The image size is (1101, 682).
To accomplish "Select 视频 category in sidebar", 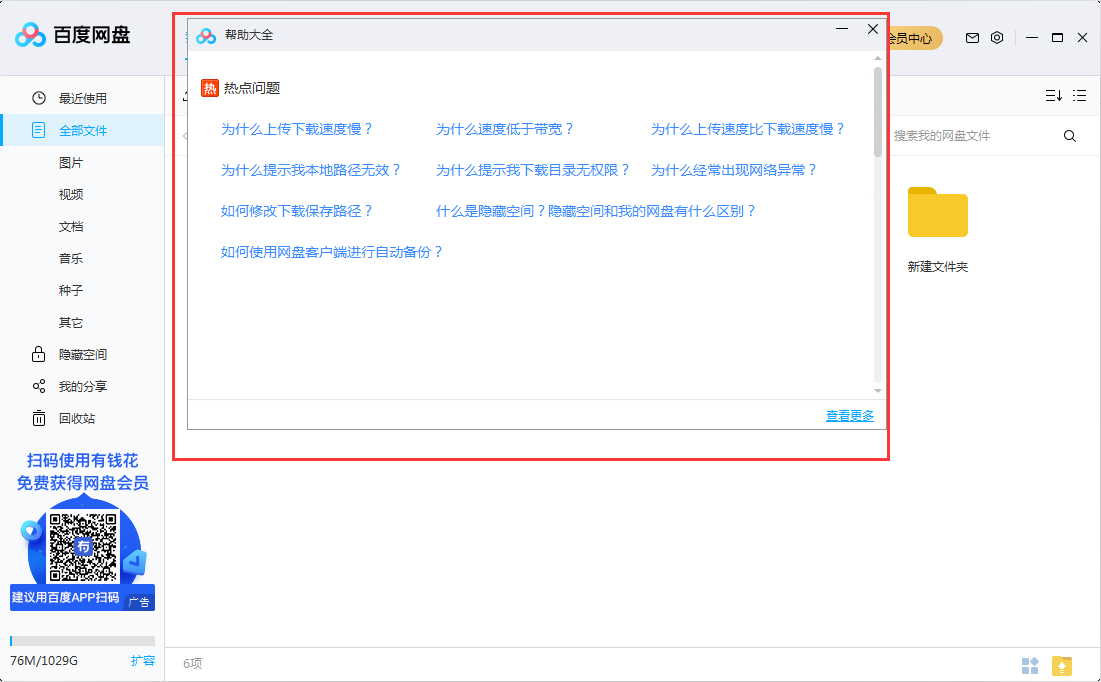I will coord(71,195).
